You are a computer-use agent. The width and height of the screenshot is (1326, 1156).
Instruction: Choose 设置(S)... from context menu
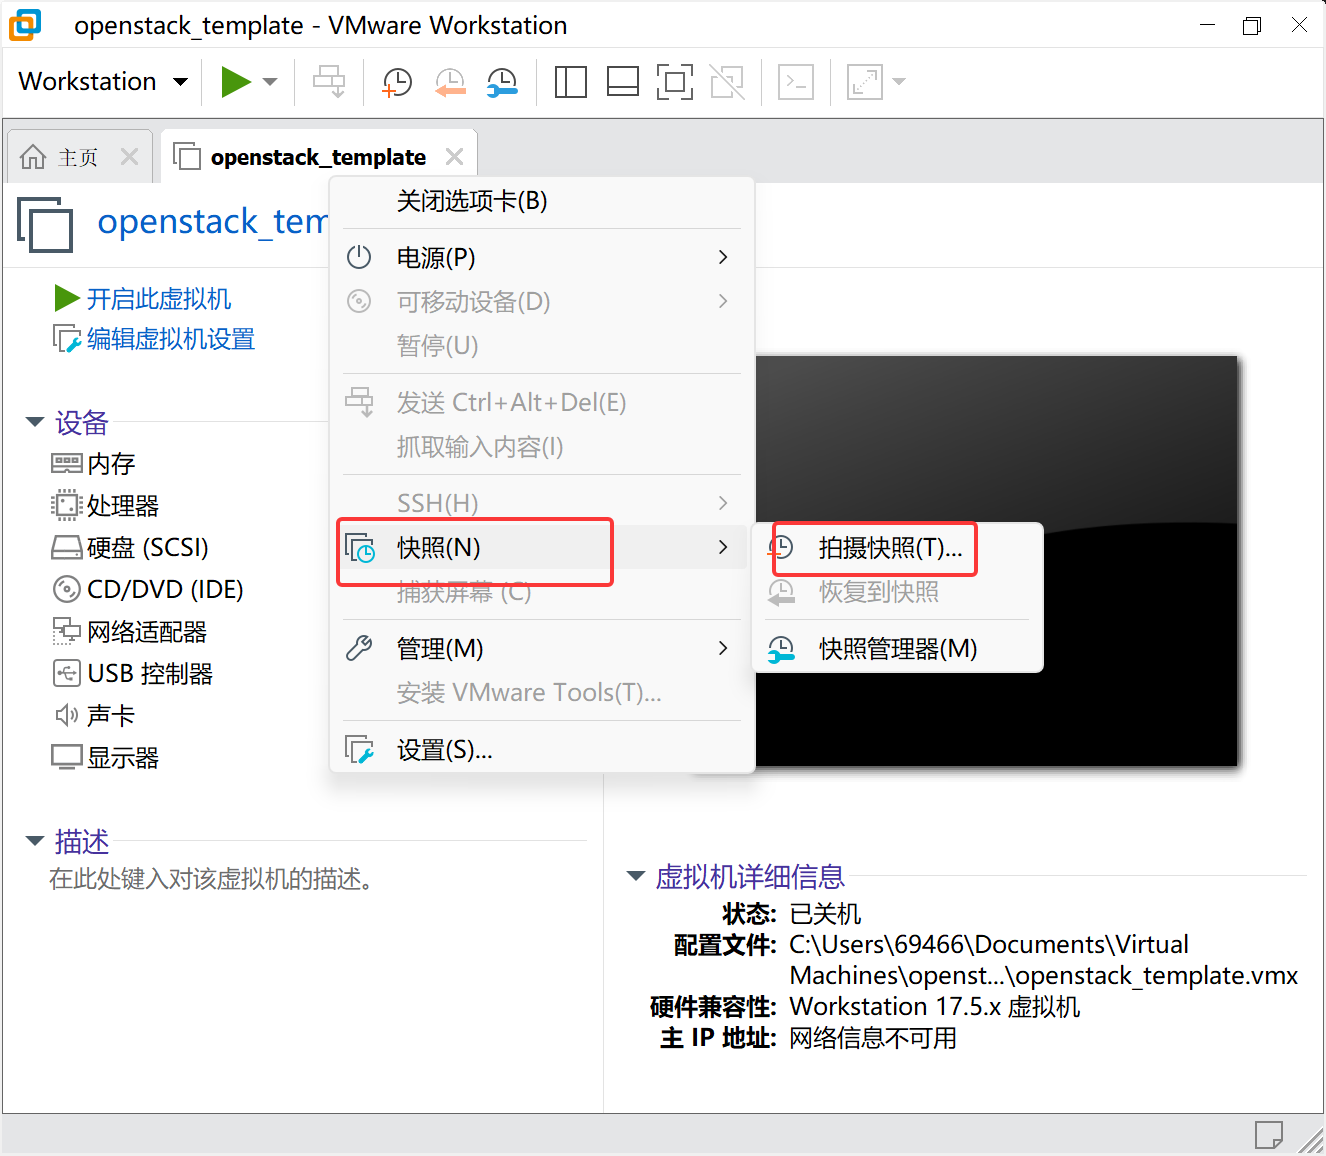point(542,749)
